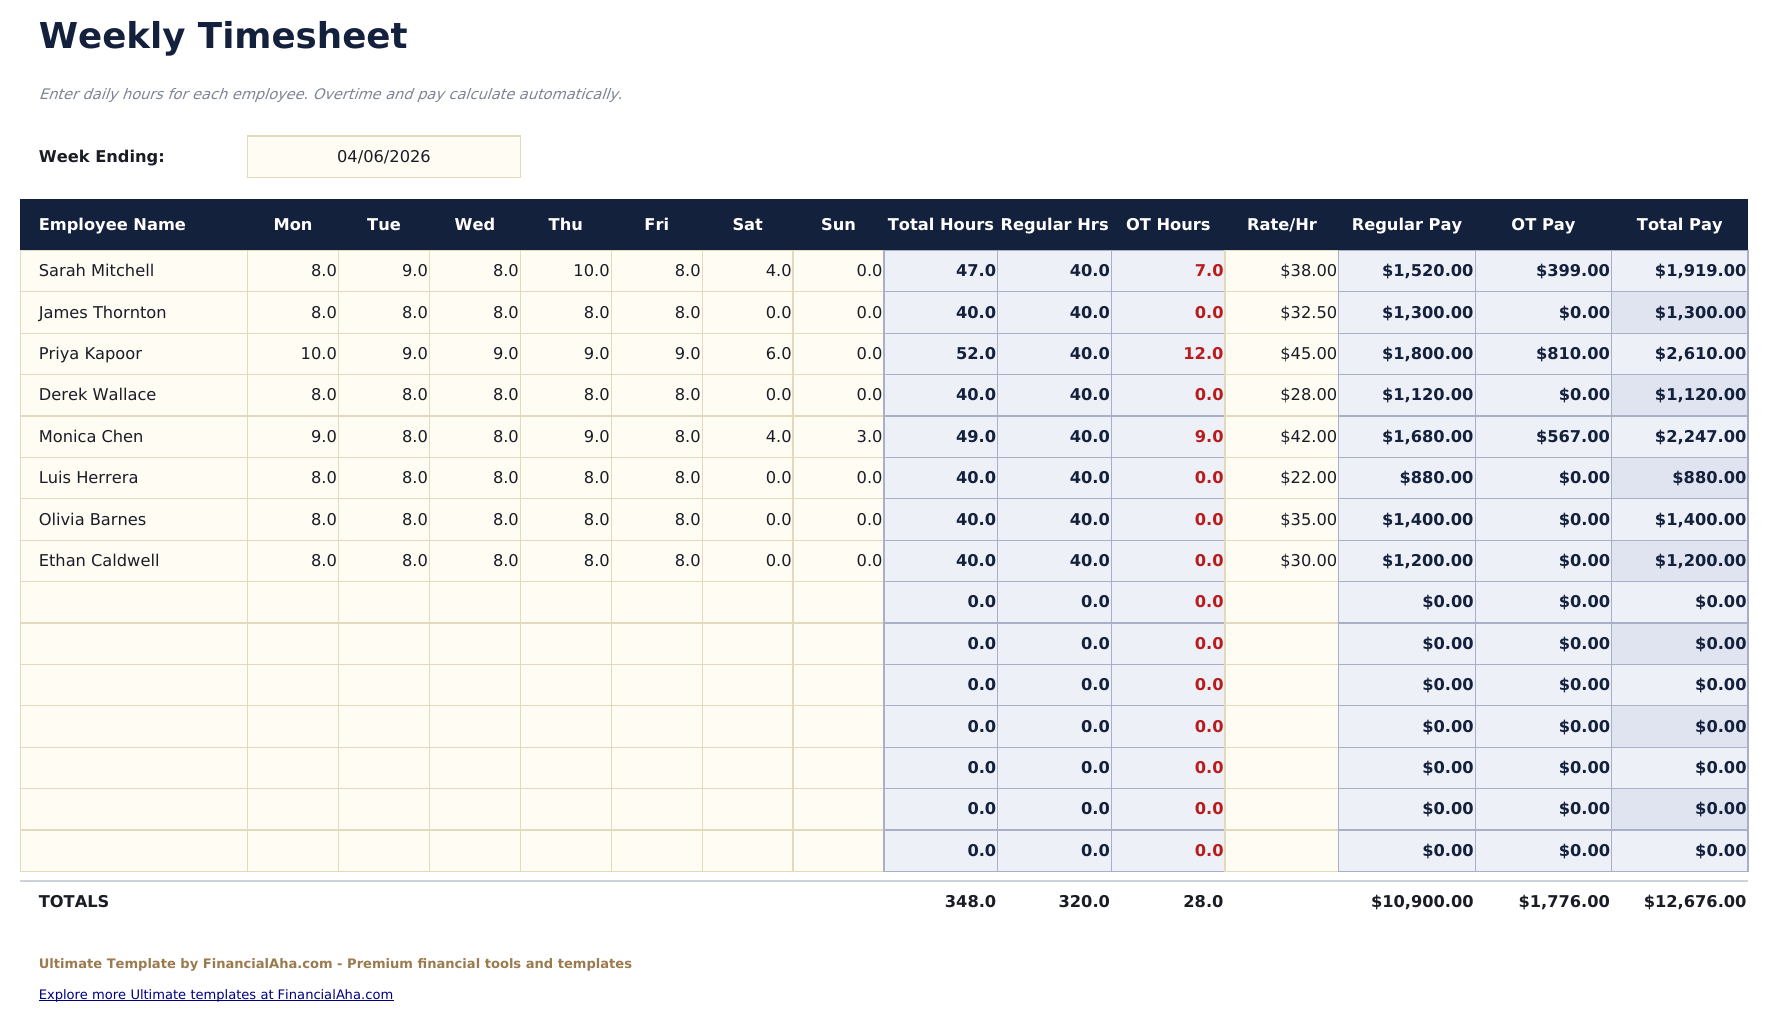Click the FinancialAha.com attribution text
This screenshot has height=1022, width=1769.
335,963
